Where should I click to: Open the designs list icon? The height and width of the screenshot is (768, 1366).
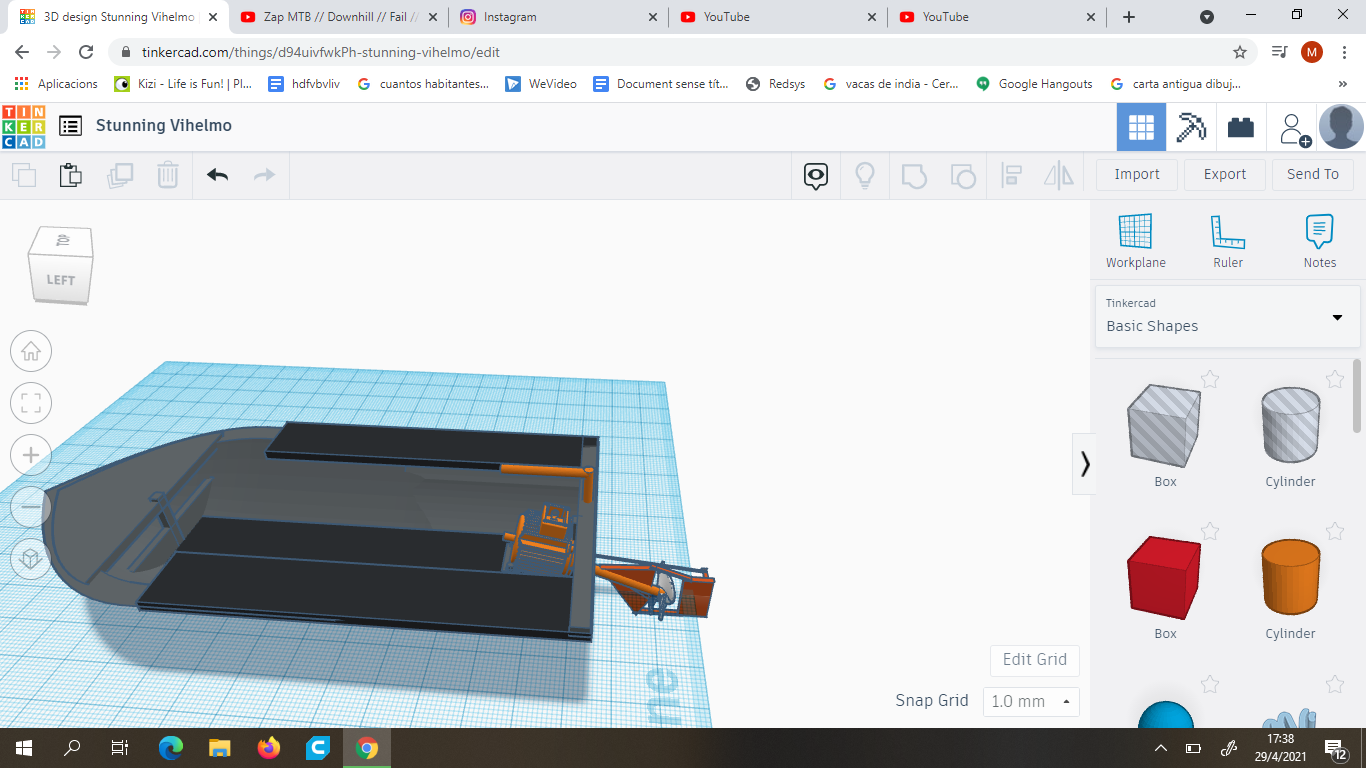[x=70, y=126]
